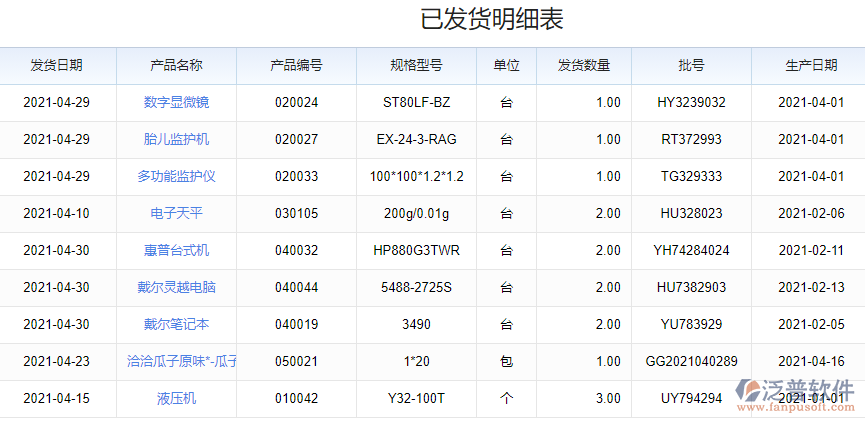Click spec cell 3490
Image resolution: width=865 pixels, height=423 pixels.
coord(417,324)
